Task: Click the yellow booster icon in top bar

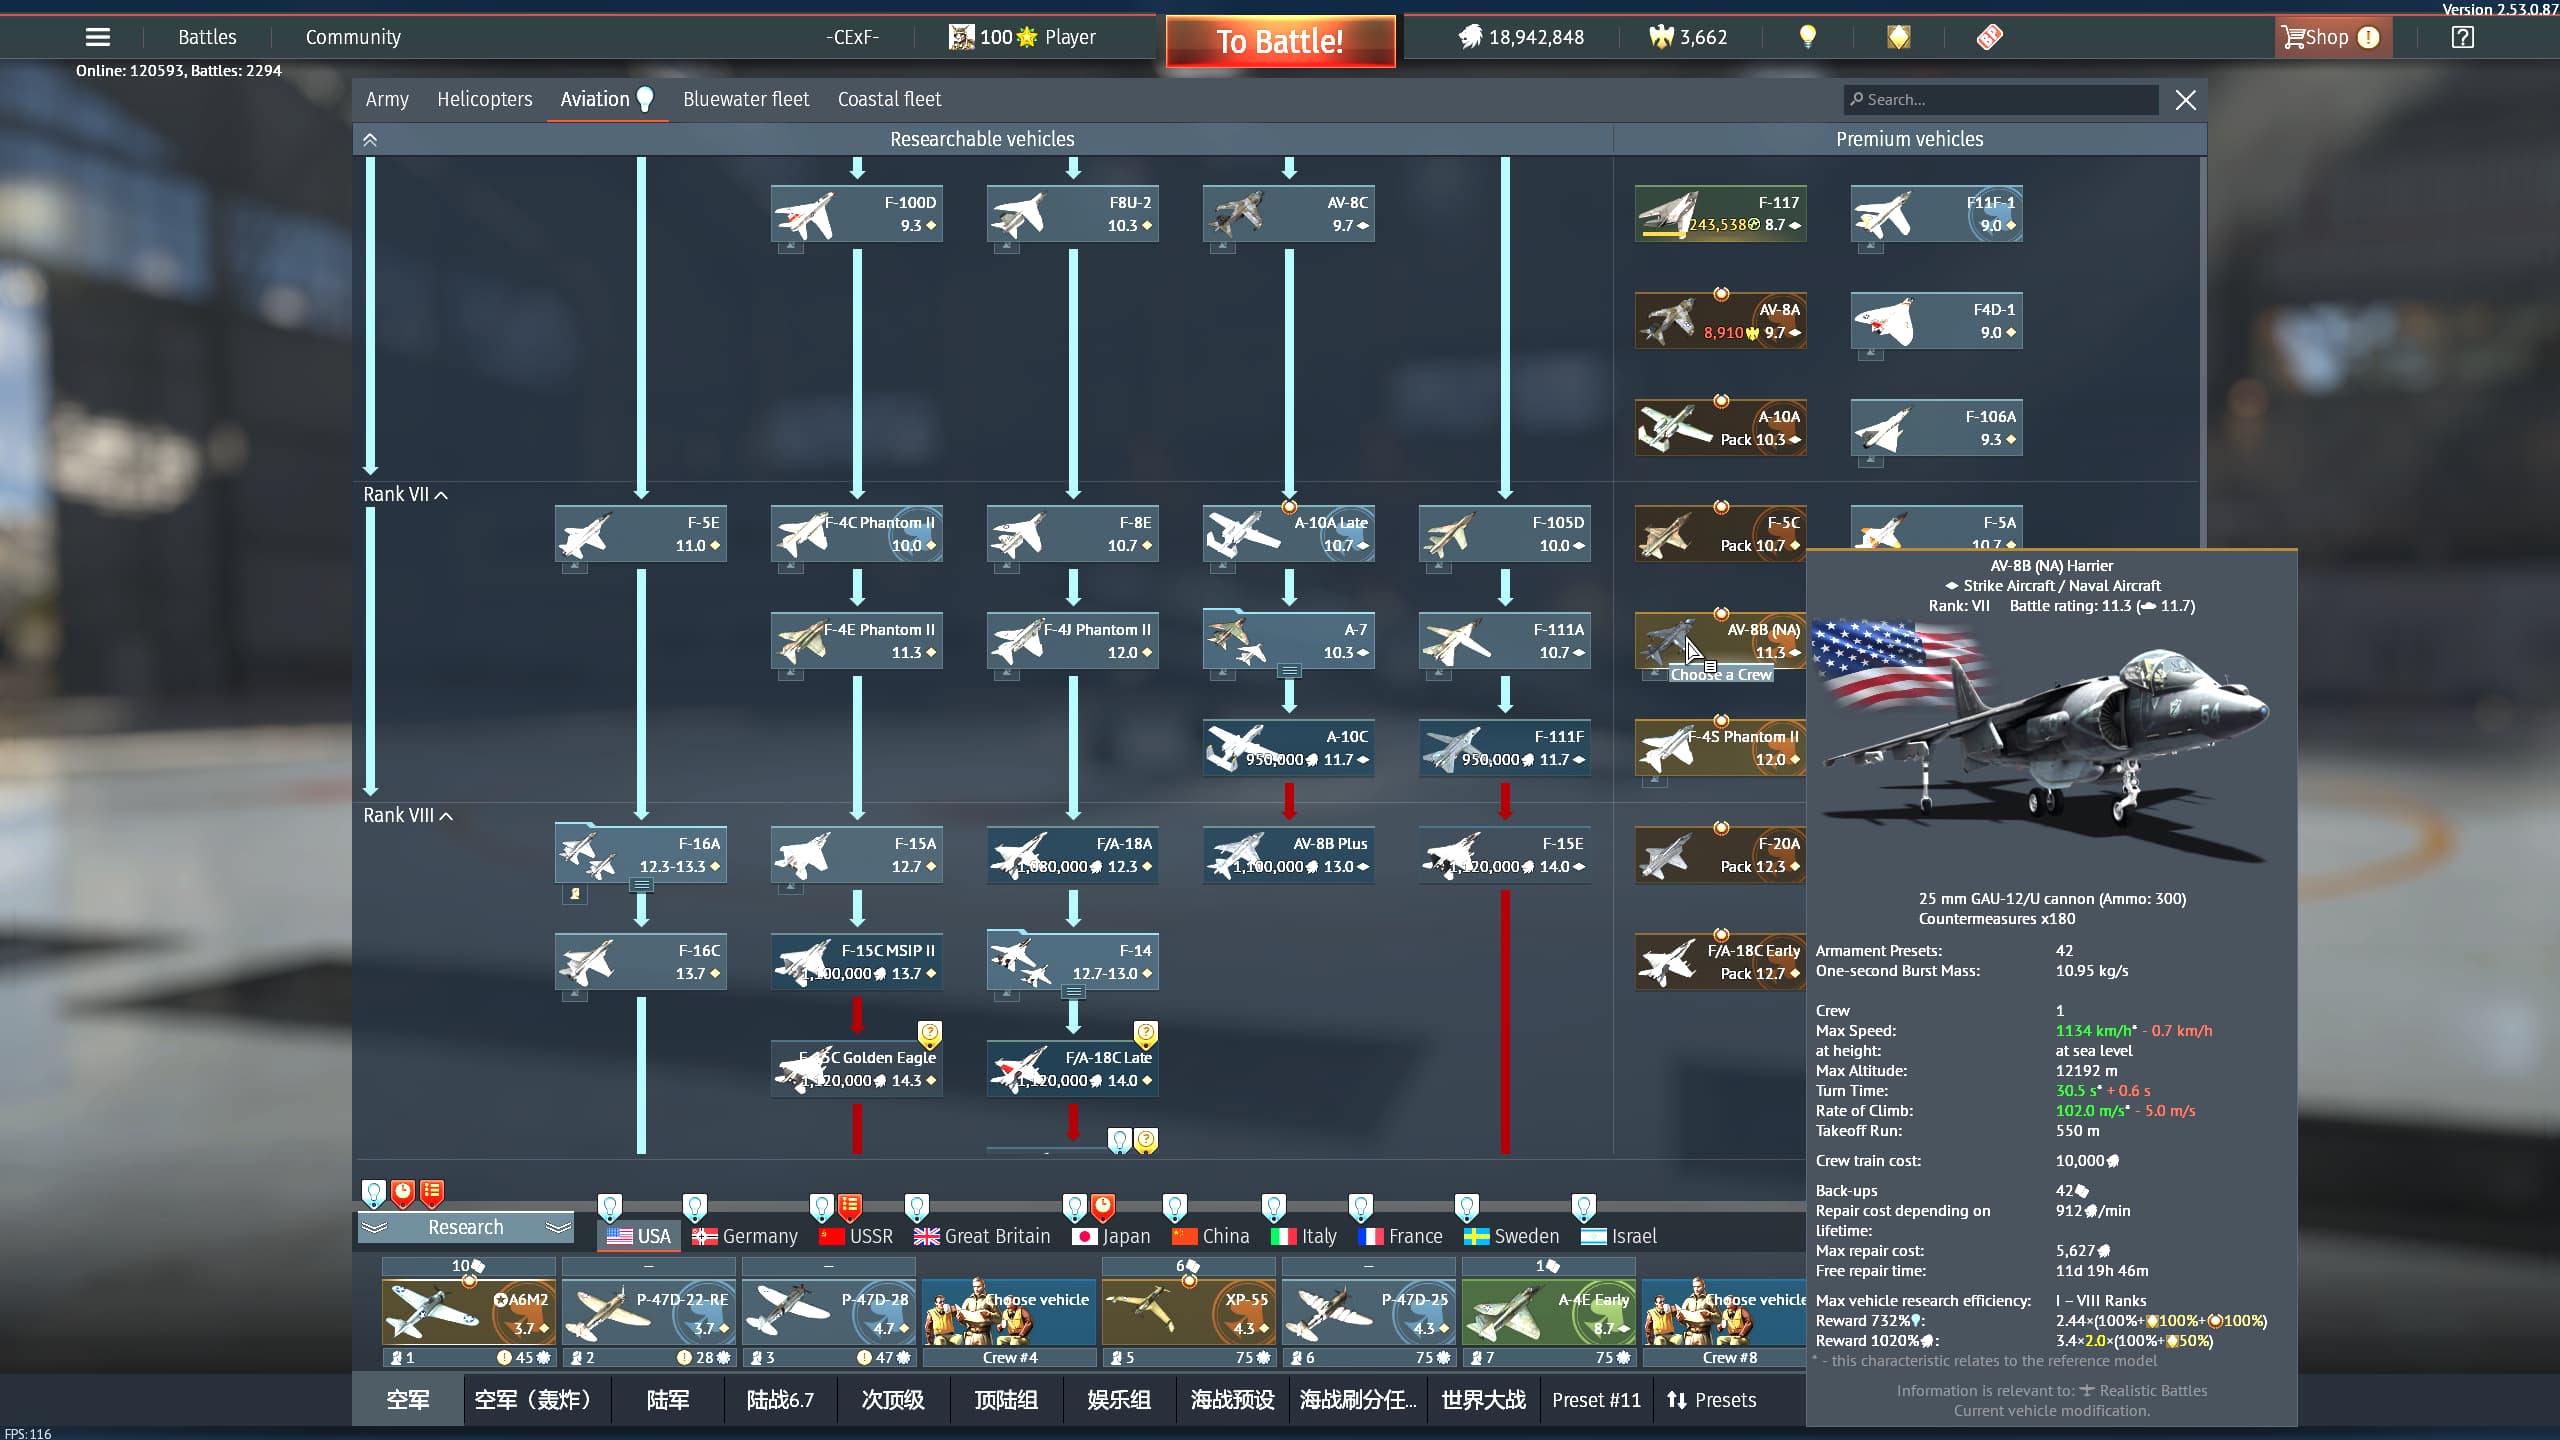Action: (1898, 37)
